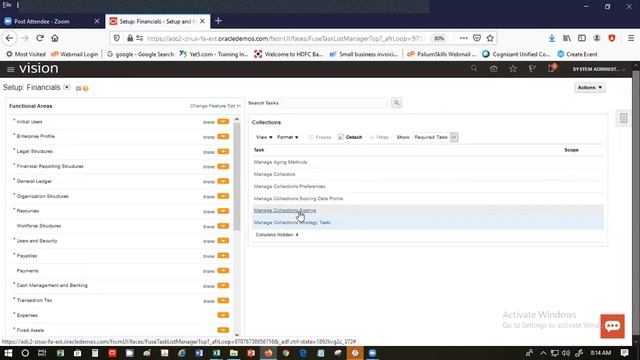Open the Payables shared indicator button
The width and height of the screenshot is (640, 360).
(223, 256)
